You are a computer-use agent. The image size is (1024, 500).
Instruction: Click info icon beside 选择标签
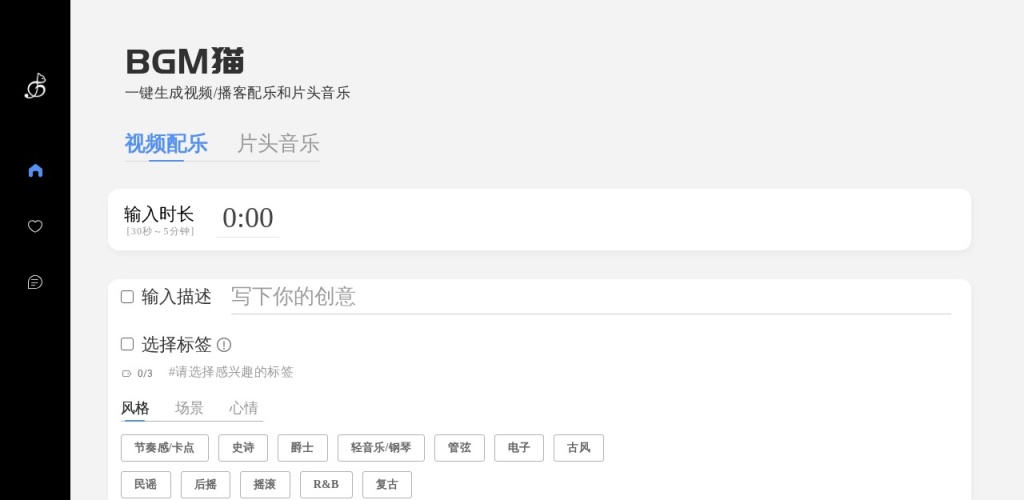click(x=224, y=345)
